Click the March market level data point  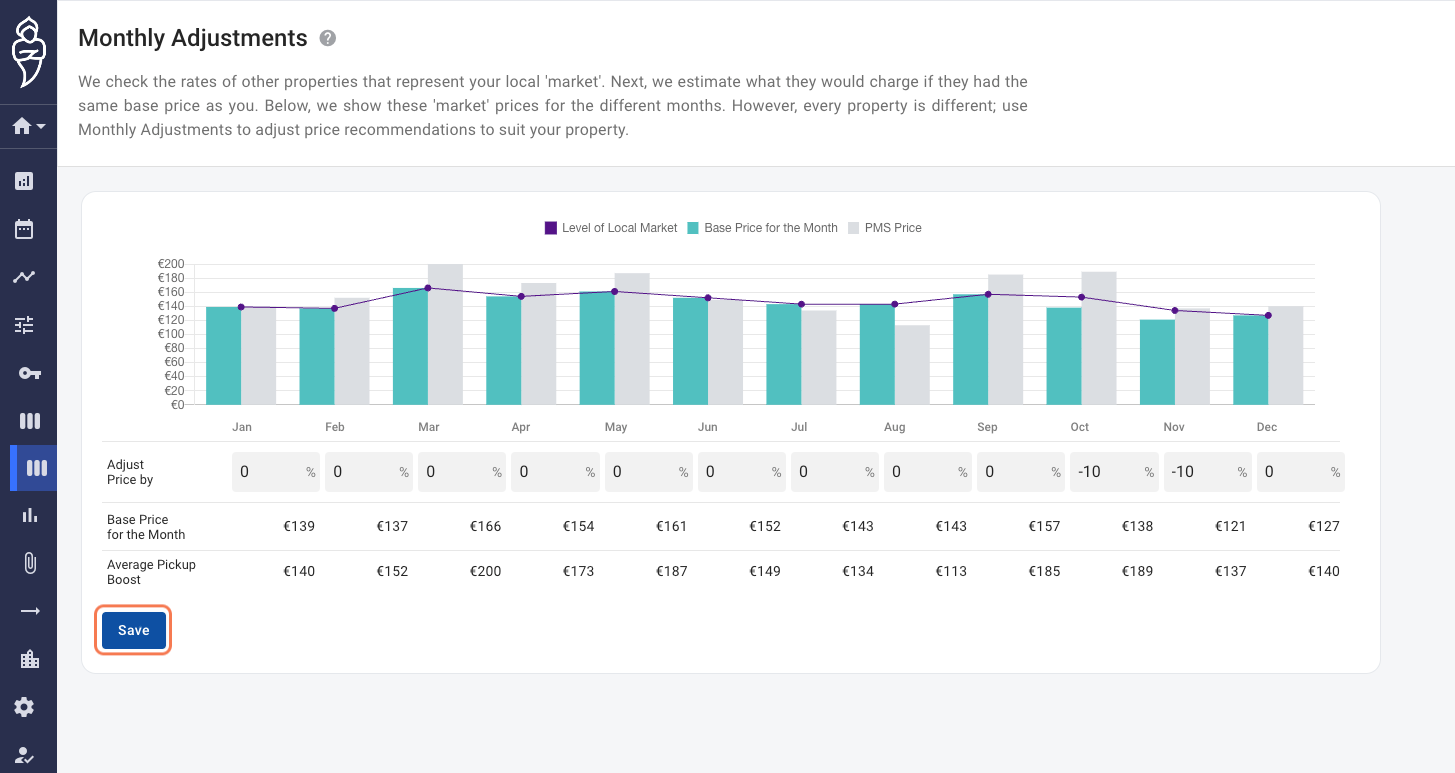(428, 288)
